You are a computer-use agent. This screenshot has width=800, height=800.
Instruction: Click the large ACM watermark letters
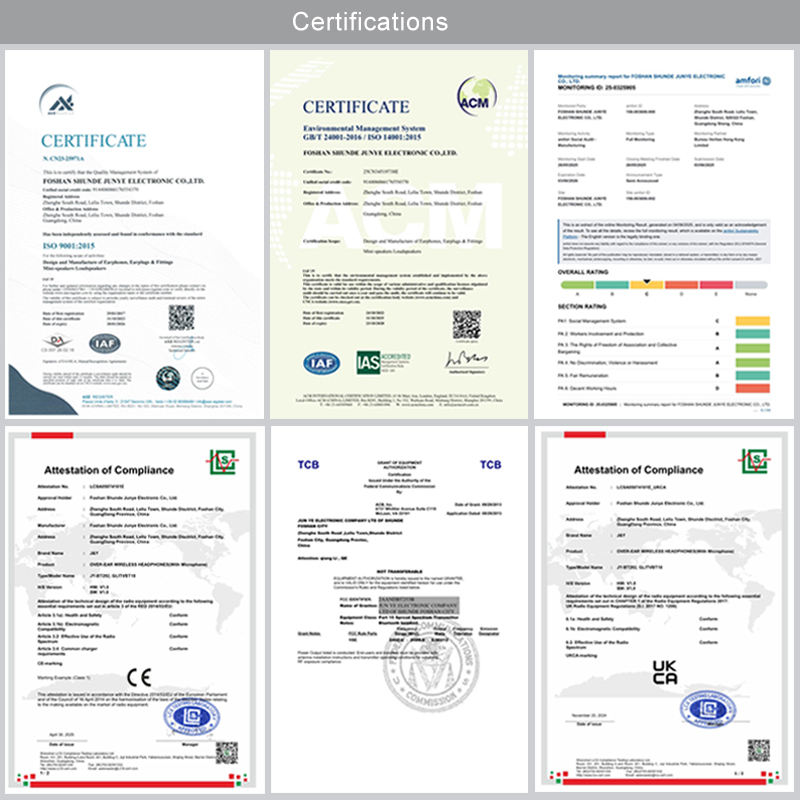pos(401,216)
